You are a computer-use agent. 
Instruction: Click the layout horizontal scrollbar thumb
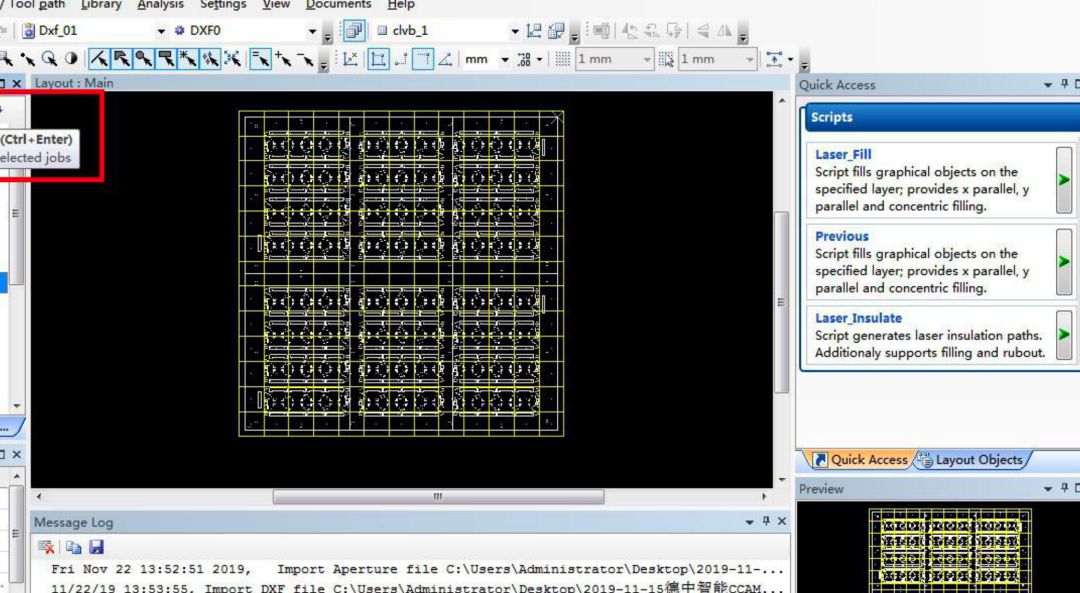(439, 497)
